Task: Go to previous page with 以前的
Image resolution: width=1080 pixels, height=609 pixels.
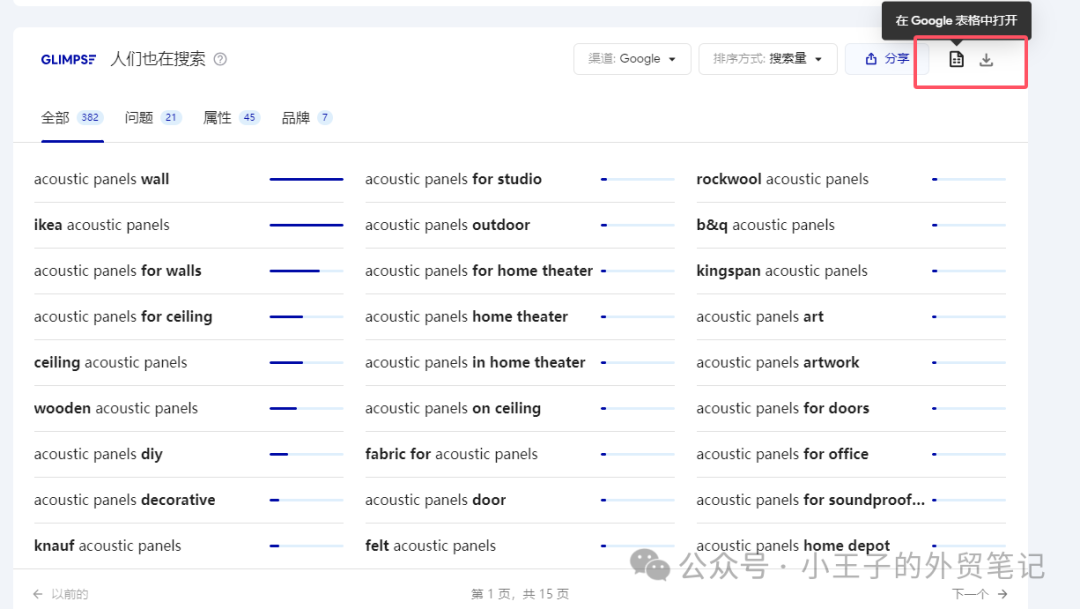Action: tap(61, 594)
